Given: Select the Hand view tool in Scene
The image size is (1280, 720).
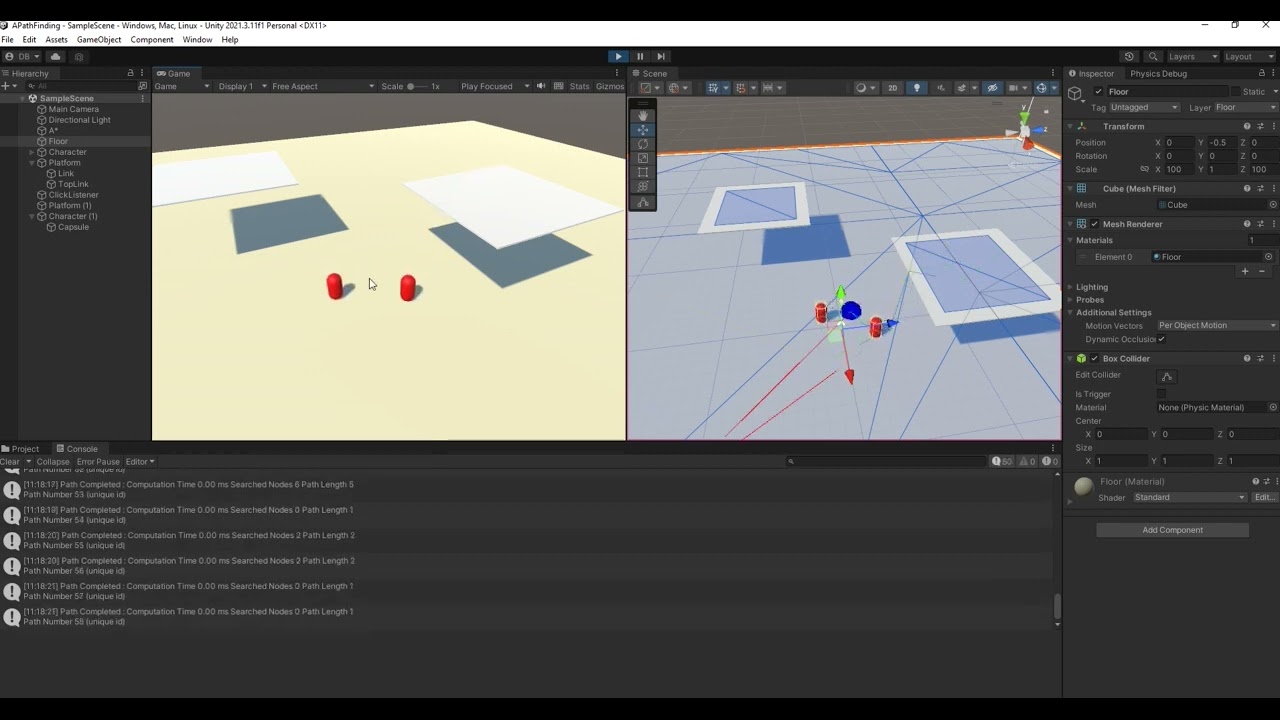Looking at the screenshot, I should 642,115.
